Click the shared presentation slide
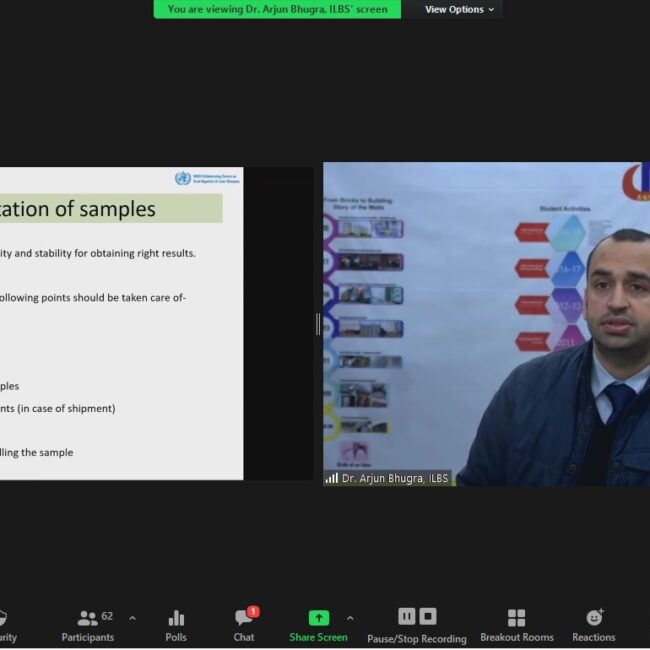 (120, 330)
